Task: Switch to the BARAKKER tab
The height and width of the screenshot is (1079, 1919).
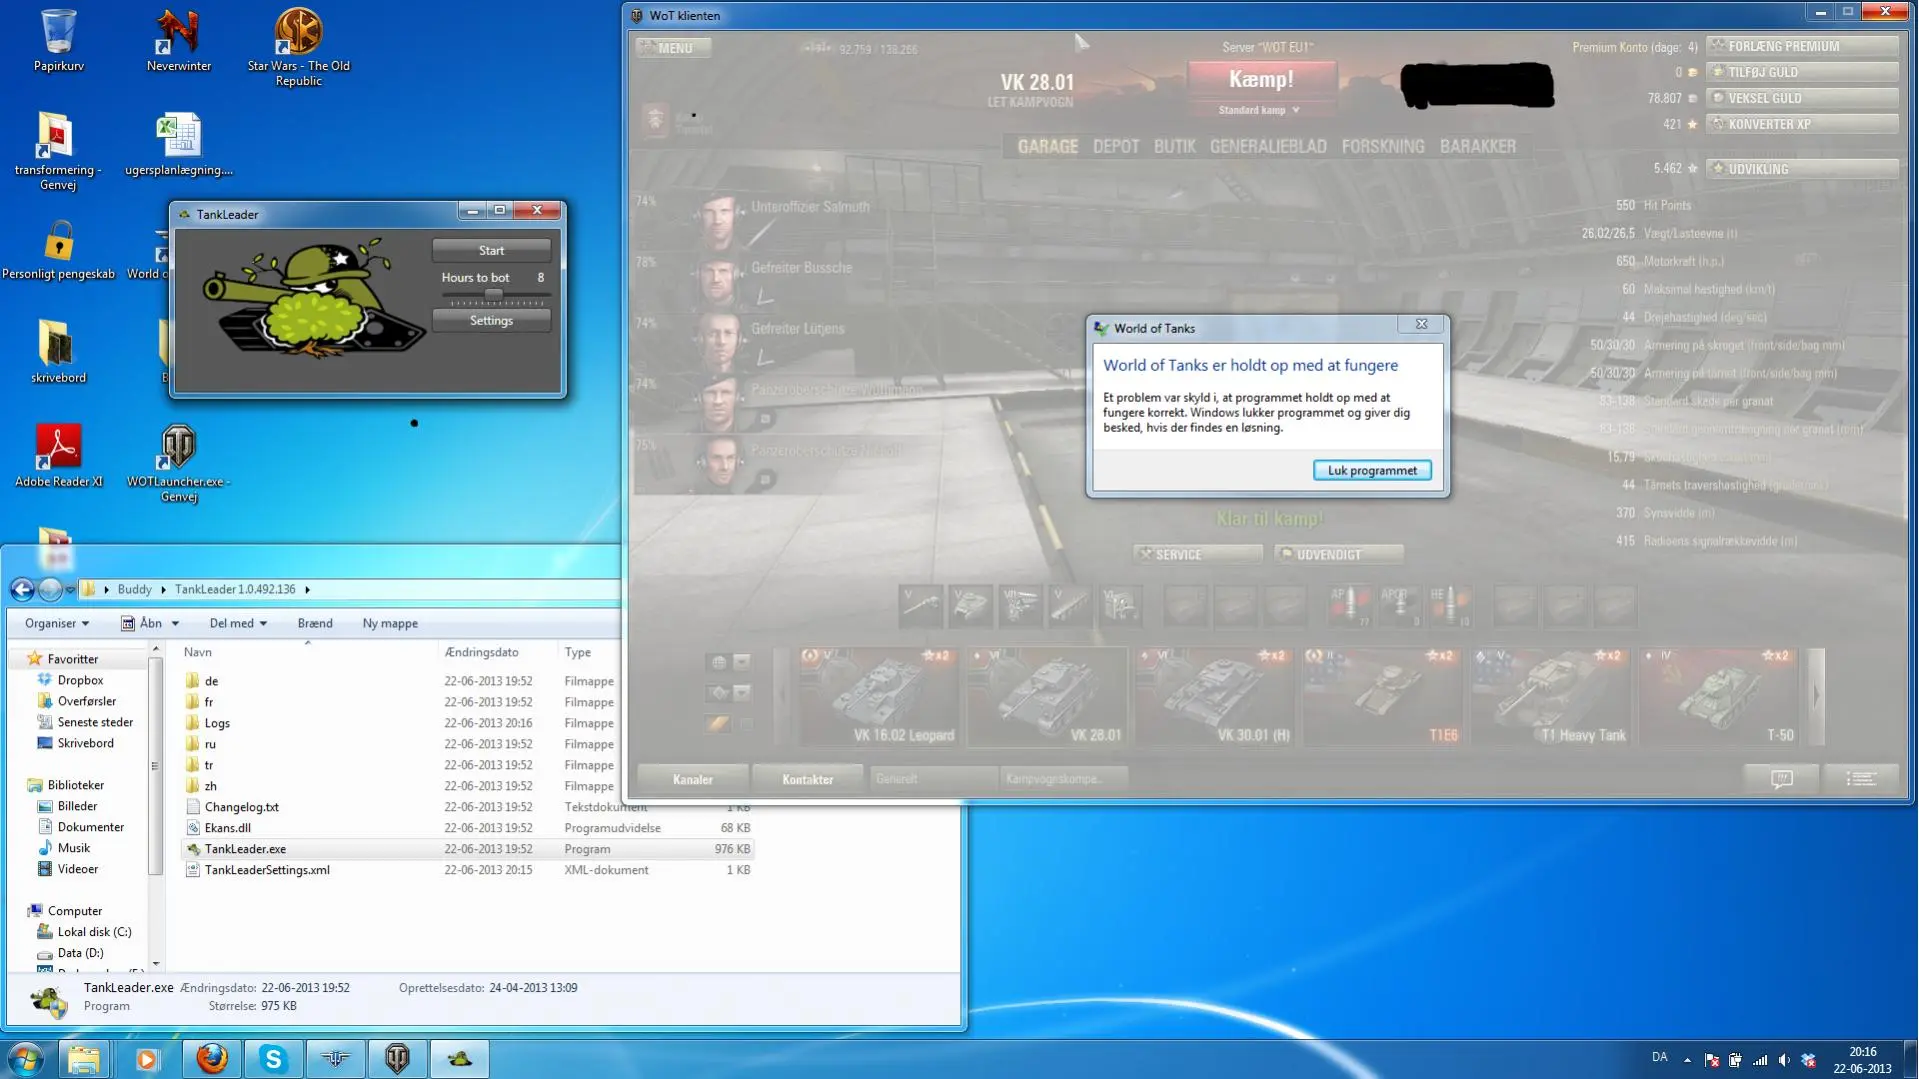Action: (1478, 146)
